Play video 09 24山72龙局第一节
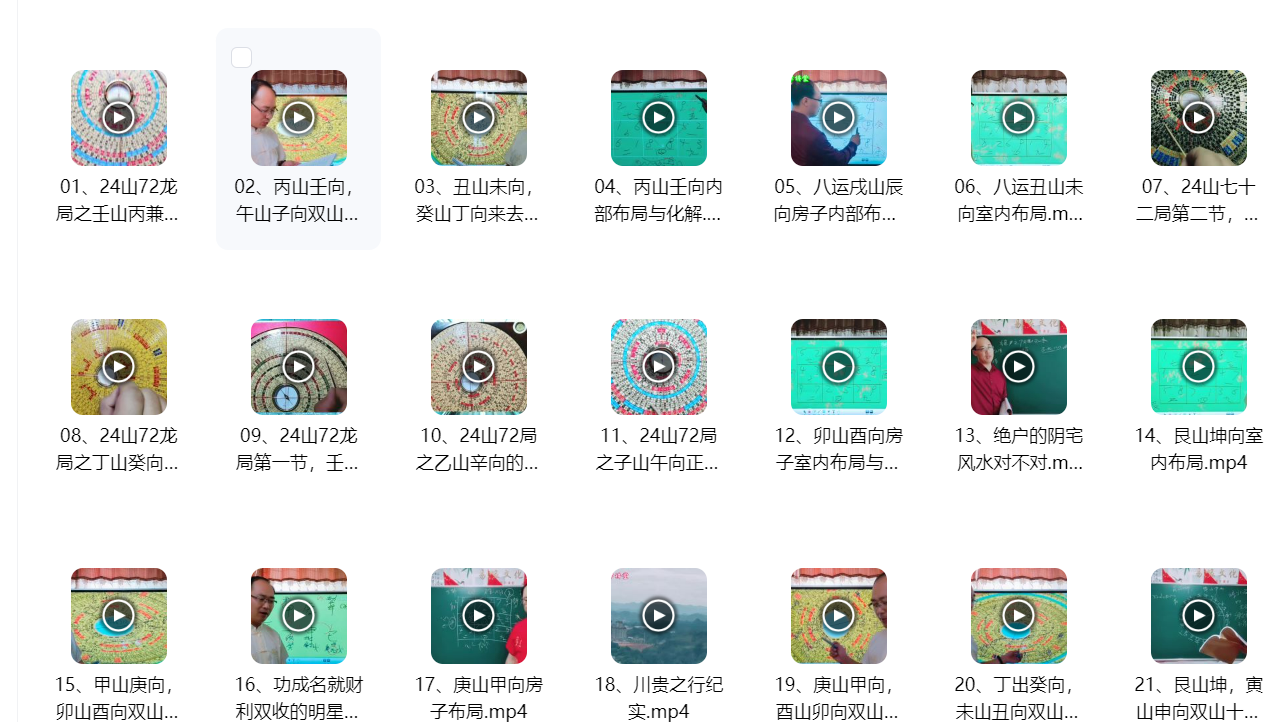This screenshot has height=722, width=1282. click(x=299, y=366)
